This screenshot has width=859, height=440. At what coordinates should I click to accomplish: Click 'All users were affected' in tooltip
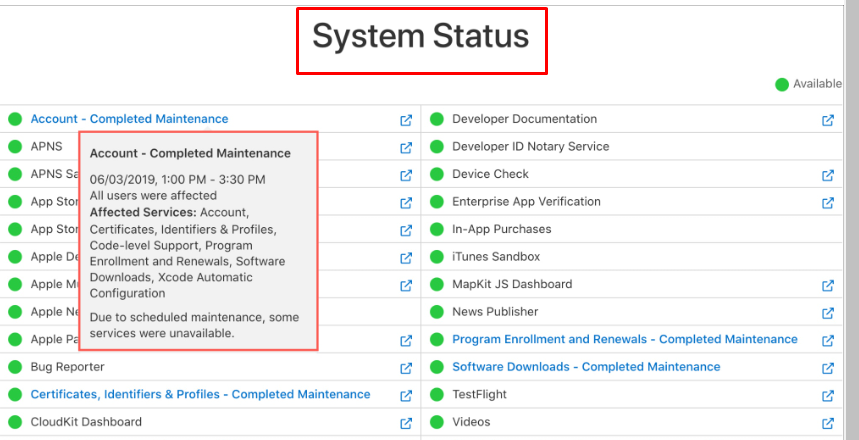(x=153, y=196)
